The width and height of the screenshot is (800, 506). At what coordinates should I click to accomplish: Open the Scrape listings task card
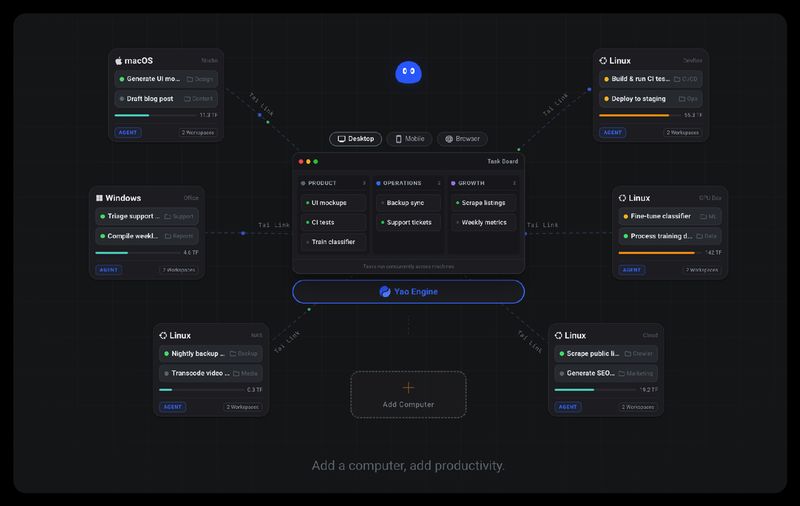(484, 203)
